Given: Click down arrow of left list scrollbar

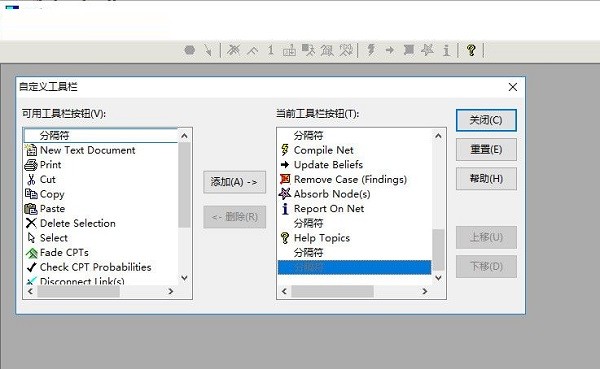Looking at the screenshot, I should pos(184,278).
